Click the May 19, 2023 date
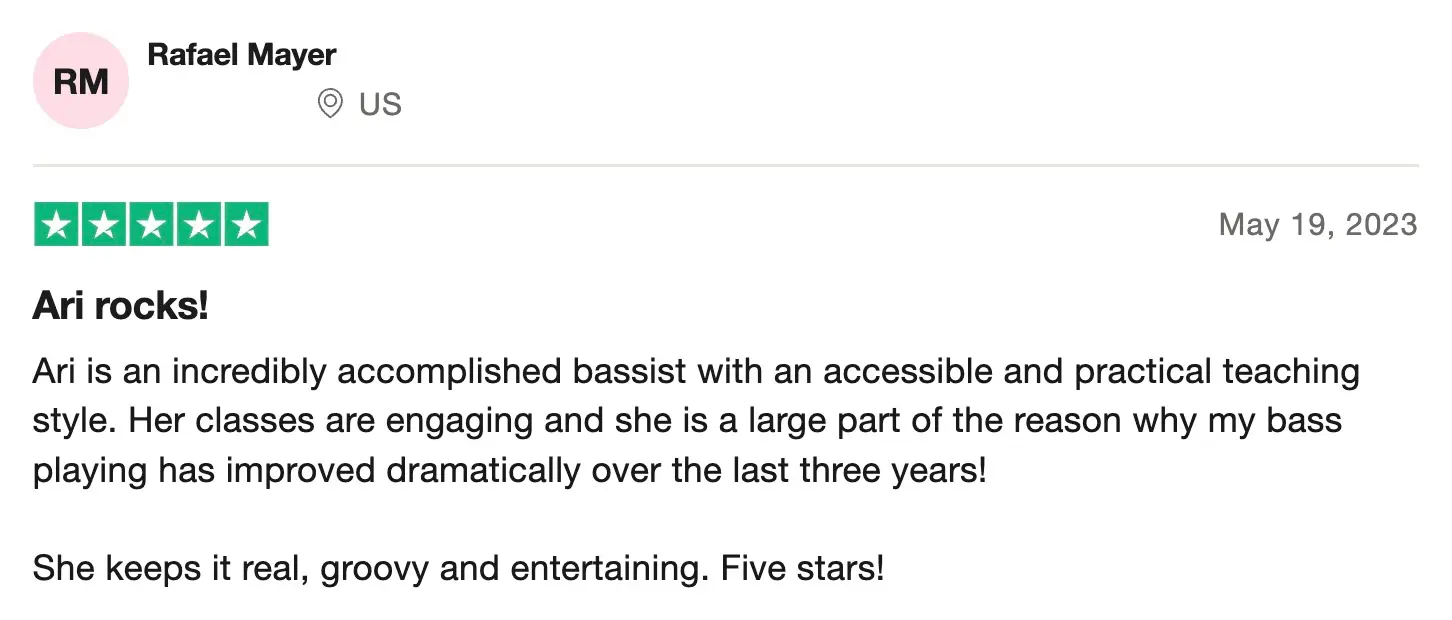Screen dimensions: 1452x620 click(1318, 224)
